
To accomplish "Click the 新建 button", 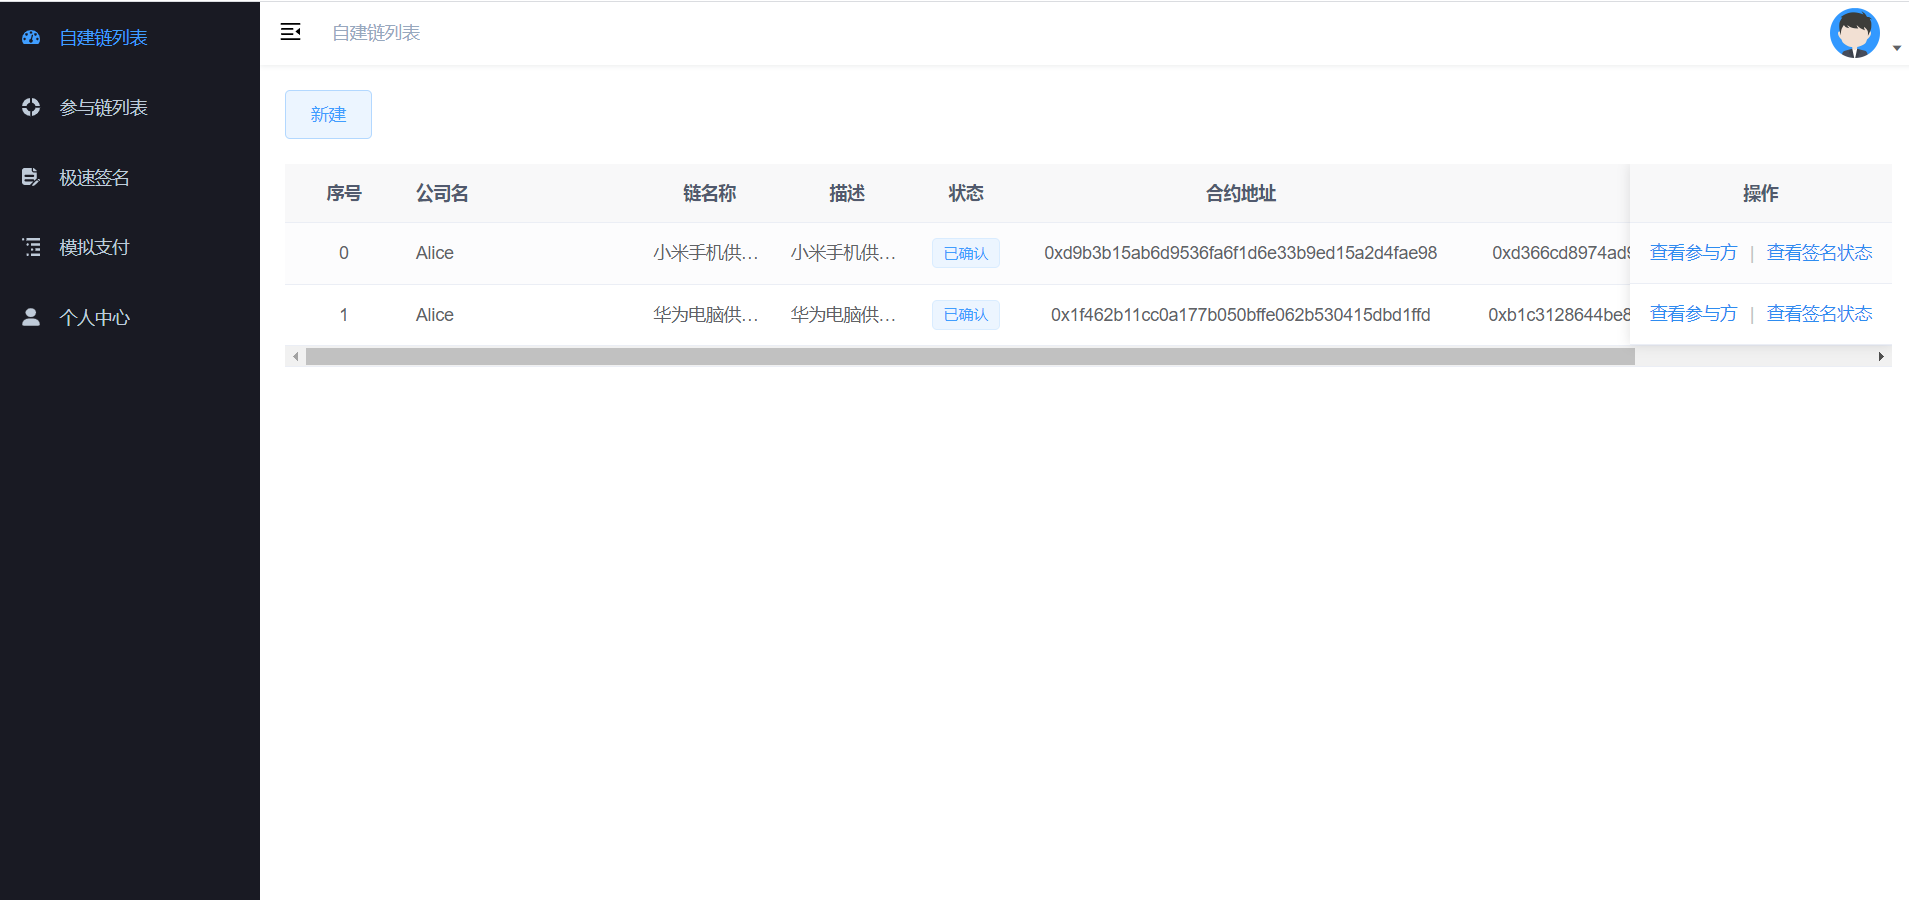I will 328,114.
